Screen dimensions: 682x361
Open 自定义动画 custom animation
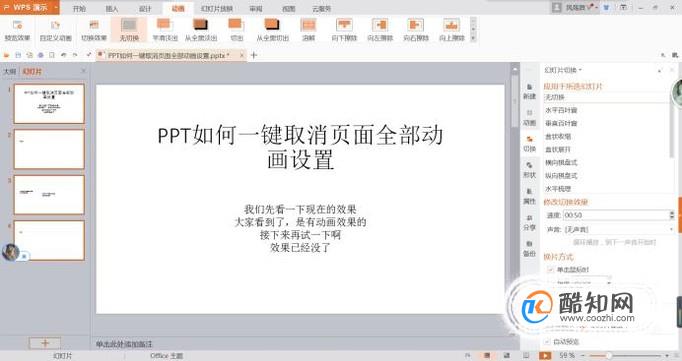tap(55, 30)
